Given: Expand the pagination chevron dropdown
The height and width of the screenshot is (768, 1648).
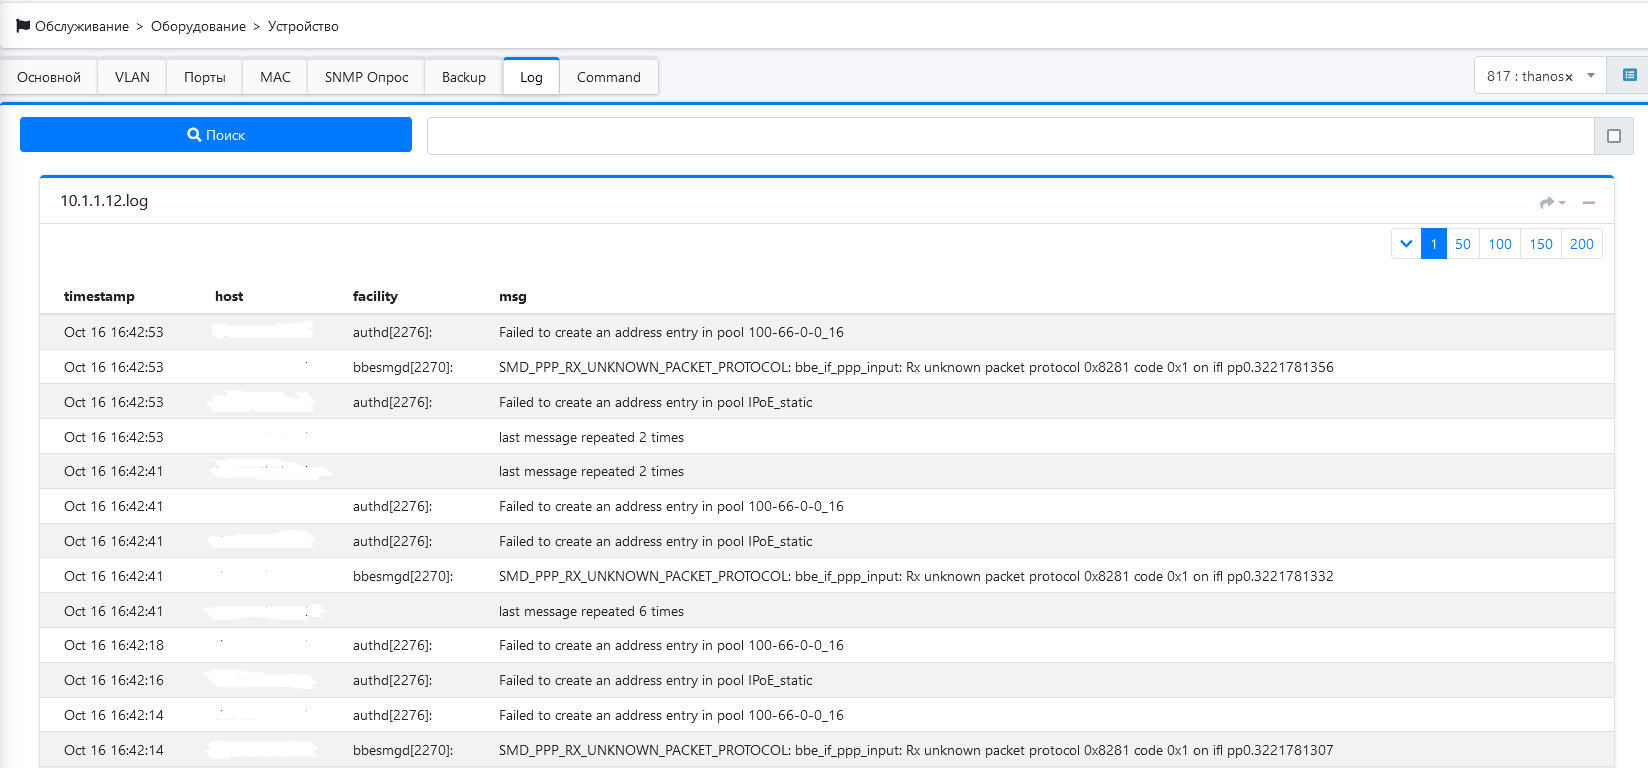Looking at the screenshot, I should (1406, 244).
